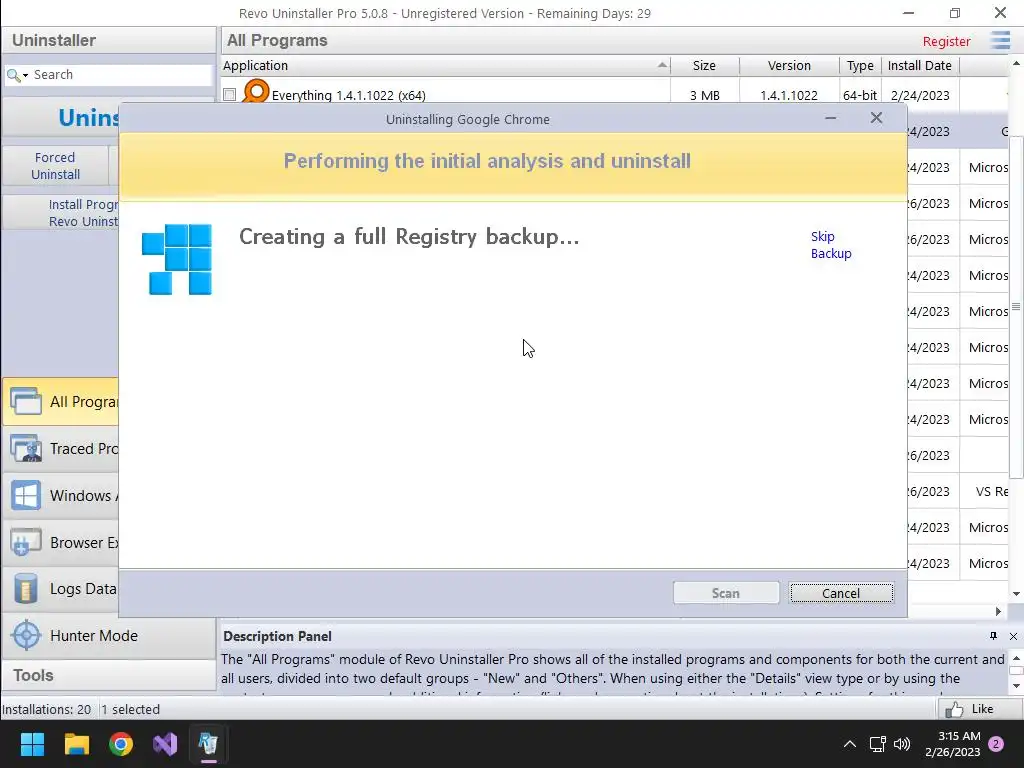Click the thumbs-up Like icon
Screen dimensions: 1024x768
pos(954,709)
